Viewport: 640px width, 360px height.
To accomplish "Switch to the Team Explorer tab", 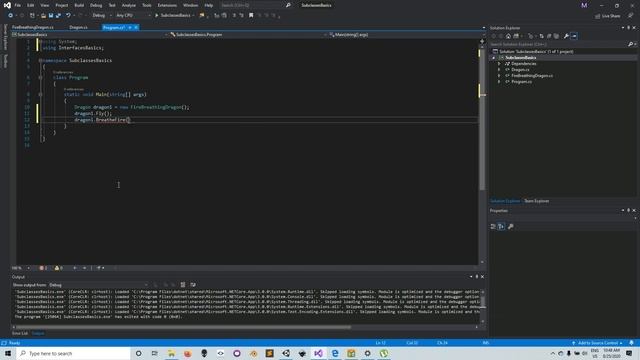I will click(x=536, y=201).
